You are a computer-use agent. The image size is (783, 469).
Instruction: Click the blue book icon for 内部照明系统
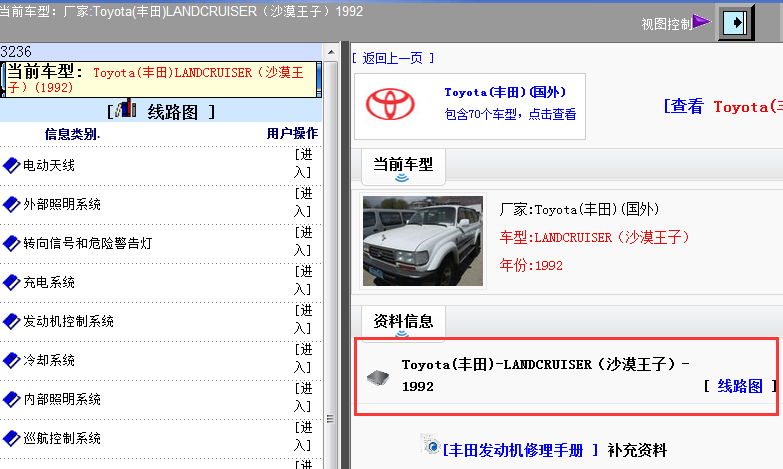click(x=11, y=399)
